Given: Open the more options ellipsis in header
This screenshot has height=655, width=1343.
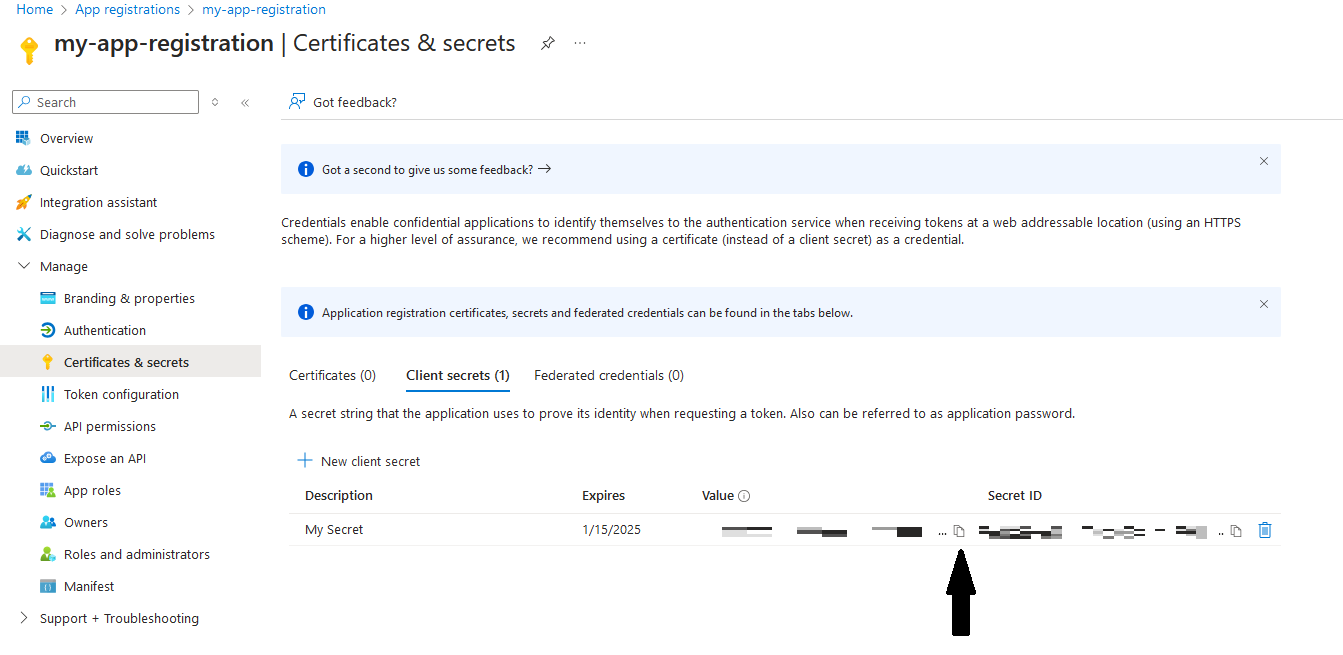Looking at the screenshot, I should (580, 44).
